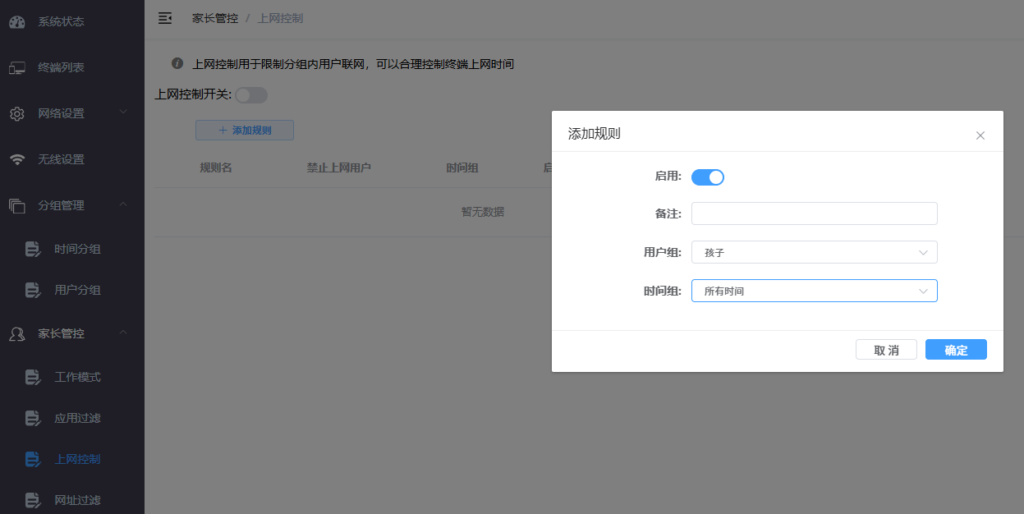Select the 应用过滤 menu item

77,418
